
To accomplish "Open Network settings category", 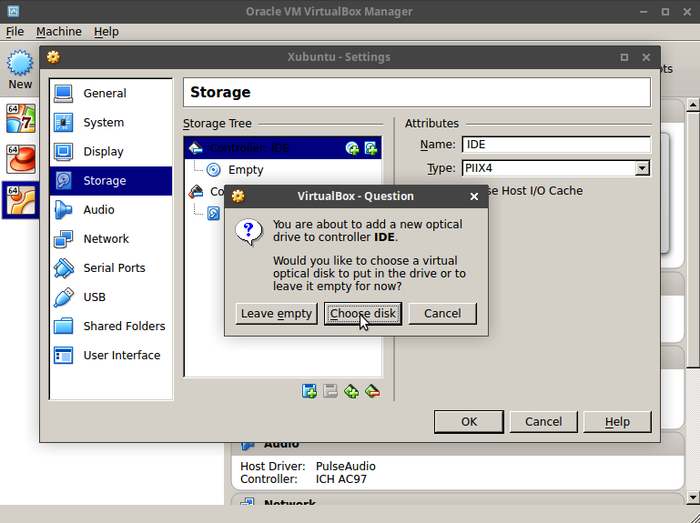I will [111, 239].
